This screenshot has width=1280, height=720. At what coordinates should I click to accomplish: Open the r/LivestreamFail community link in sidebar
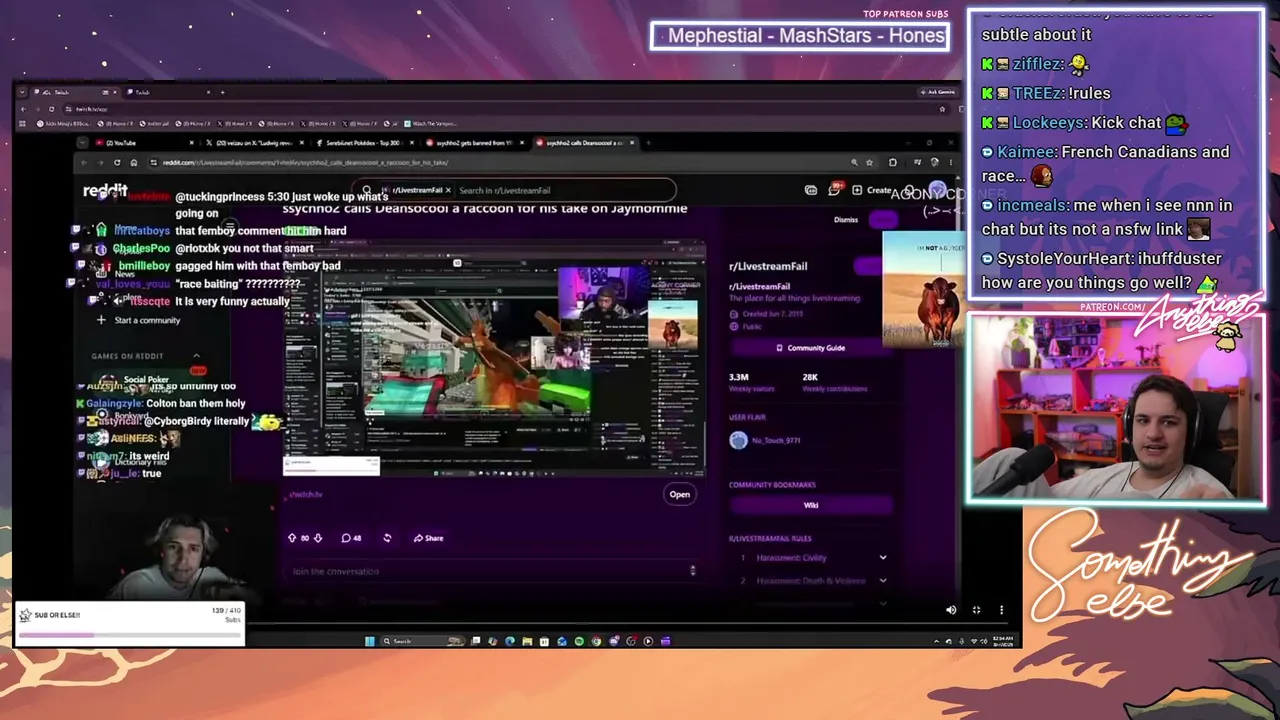point(768,266)
